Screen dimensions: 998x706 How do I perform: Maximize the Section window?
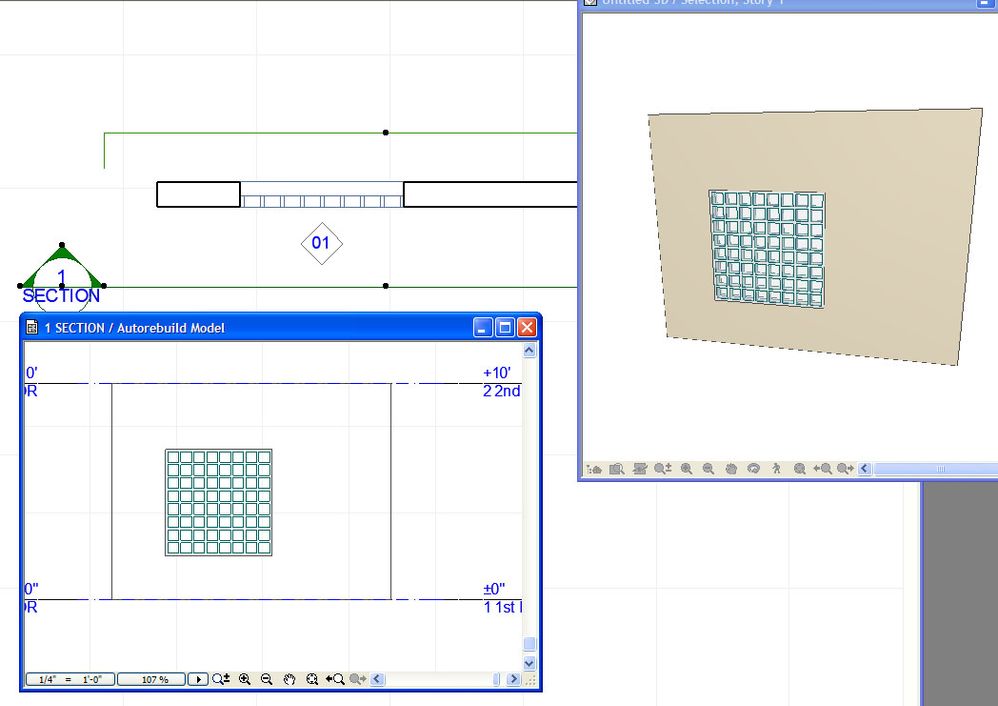[505, 328]
